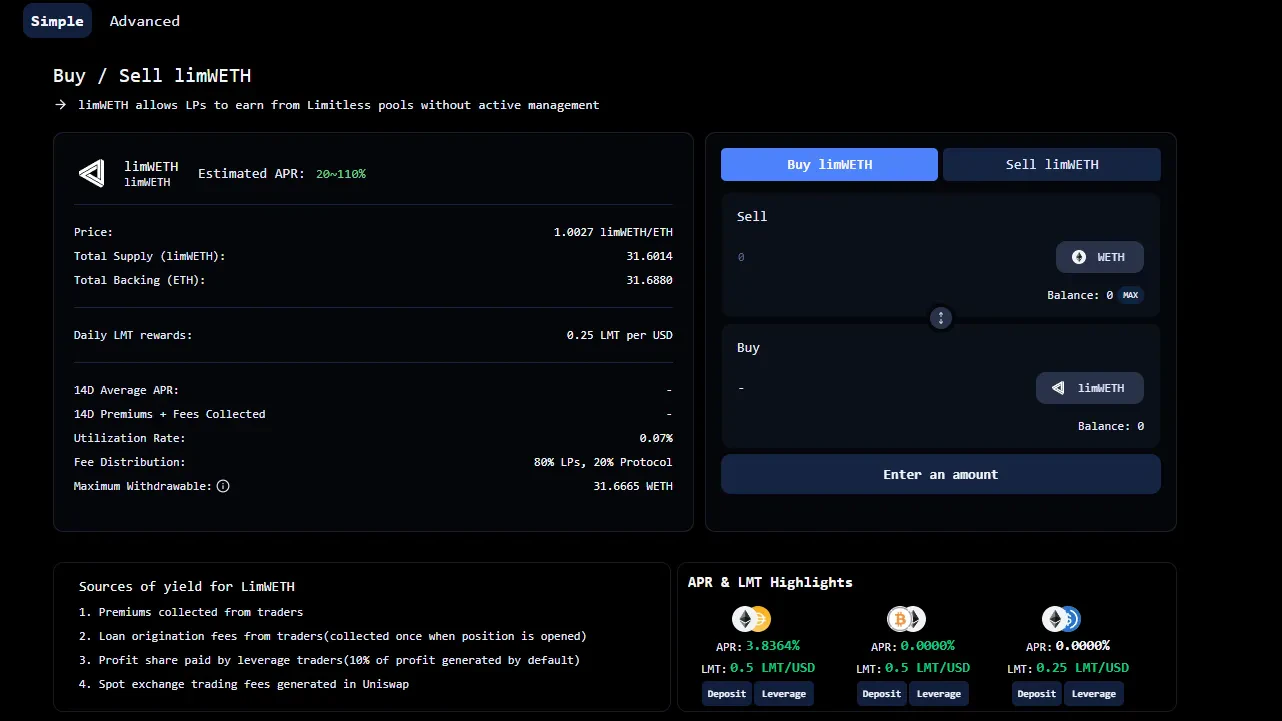The image size is (1282, 721).
Task: Click Leverage under the 0.25 LMT/USD pair
Action: pyautogui.click(x=1094, y=694)
